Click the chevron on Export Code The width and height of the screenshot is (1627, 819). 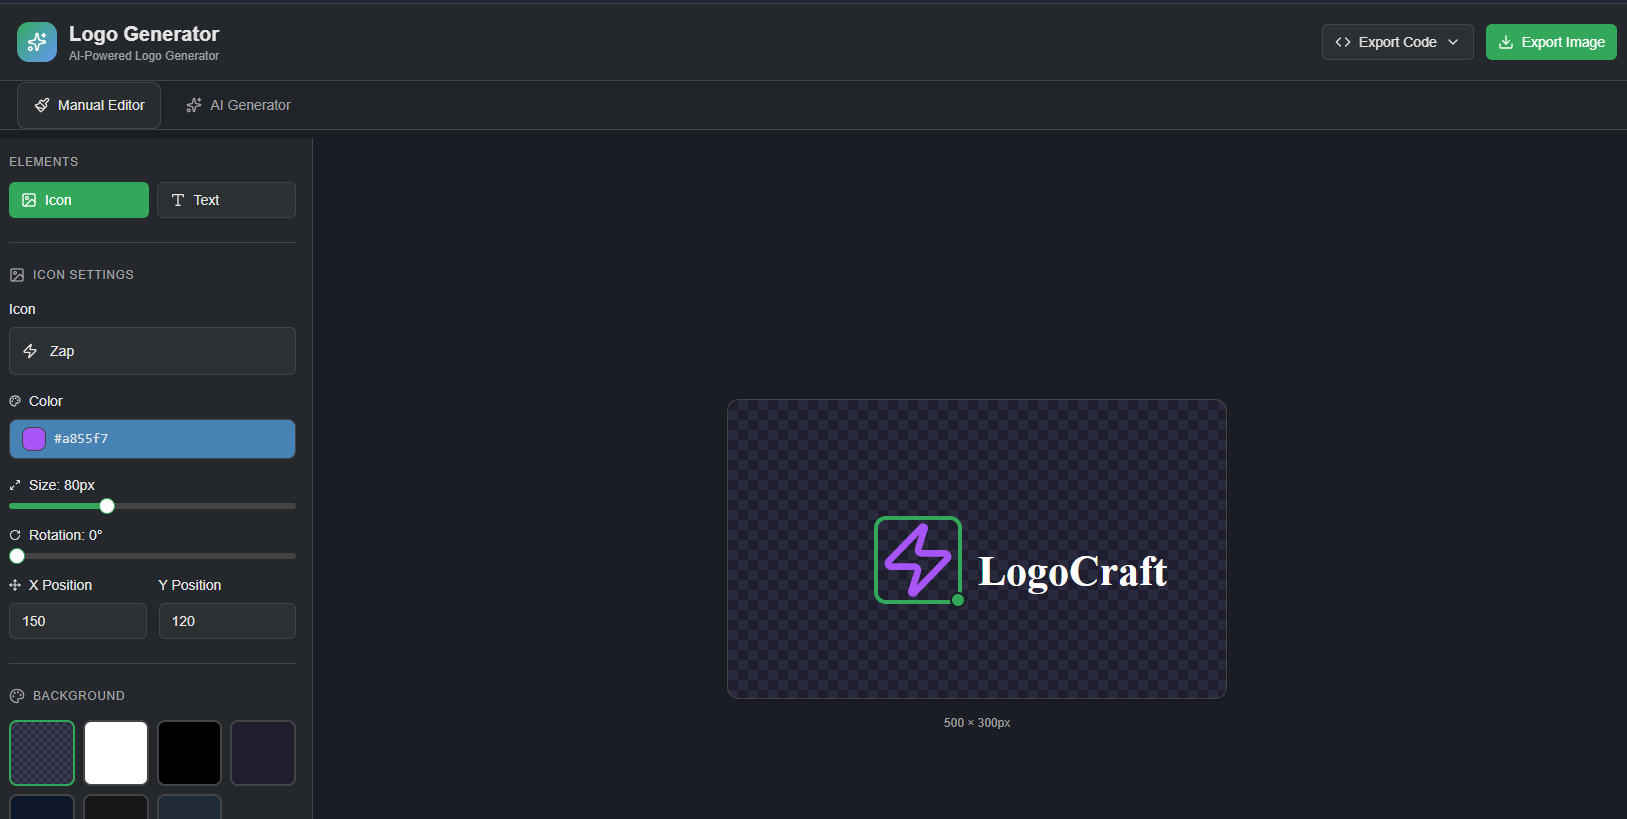[1453, 42]
